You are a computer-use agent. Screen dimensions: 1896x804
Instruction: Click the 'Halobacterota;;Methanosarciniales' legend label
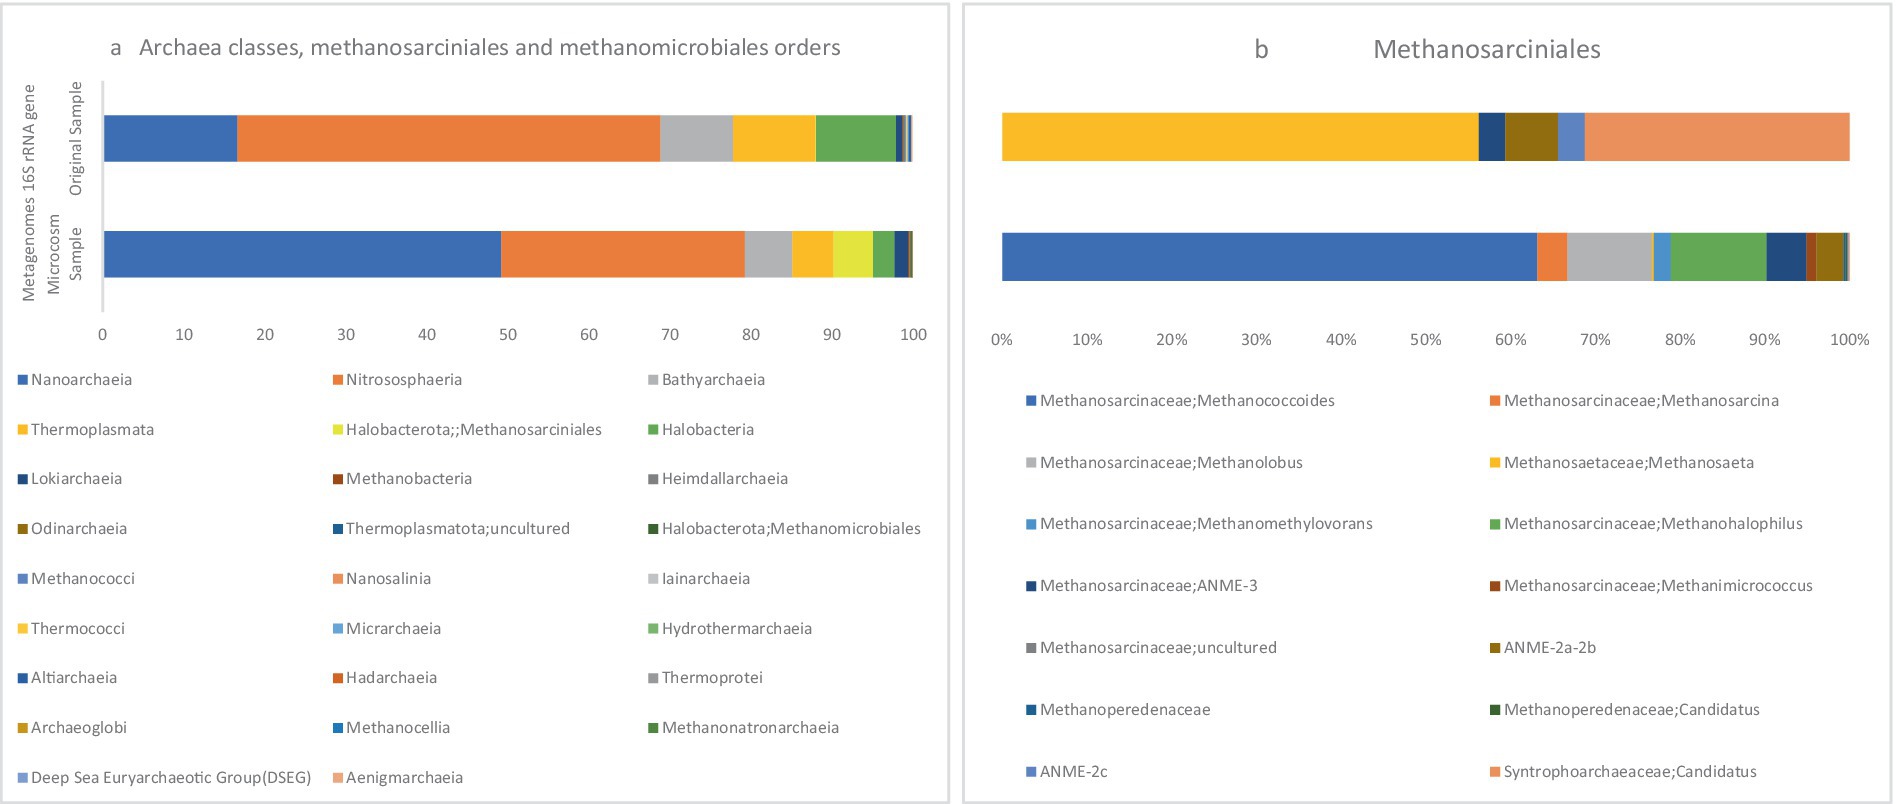pyautogui.click(x=474, y=430)
